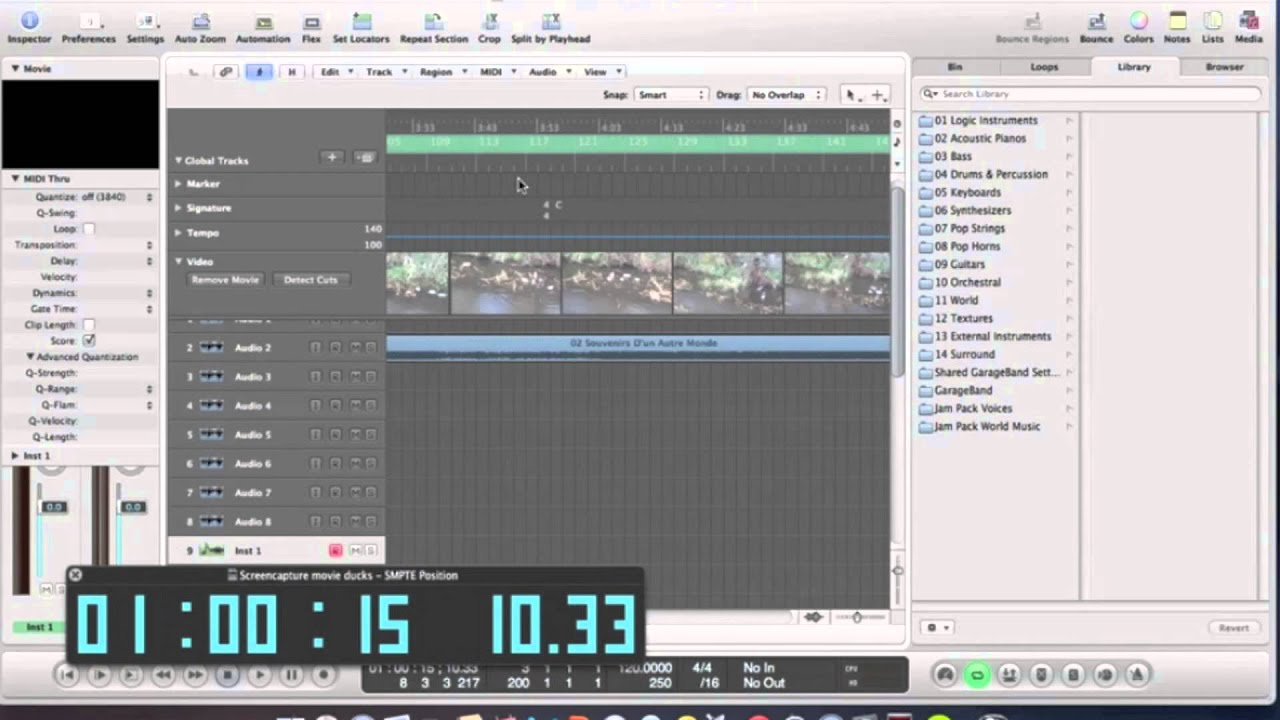The image size is (1280, 720).
Task: Click the Stop transport button
Action: tap(227, 675)
